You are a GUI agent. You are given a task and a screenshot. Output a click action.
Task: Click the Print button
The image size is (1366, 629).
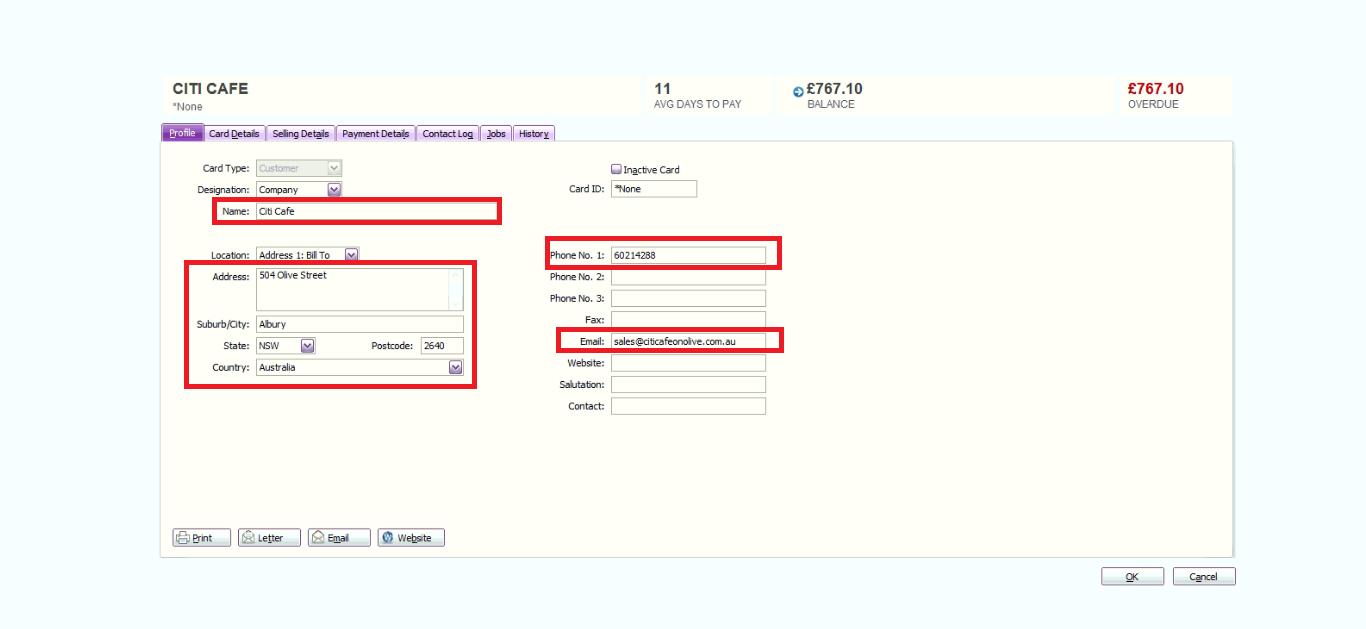click(x=202, y=538)
